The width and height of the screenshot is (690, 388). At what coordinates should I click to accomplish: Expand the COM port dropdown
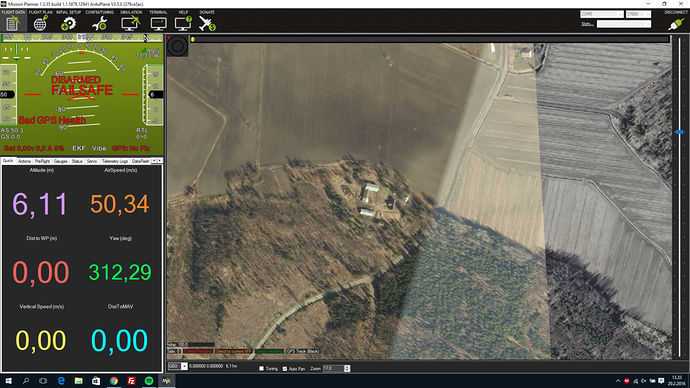[602, 14]
